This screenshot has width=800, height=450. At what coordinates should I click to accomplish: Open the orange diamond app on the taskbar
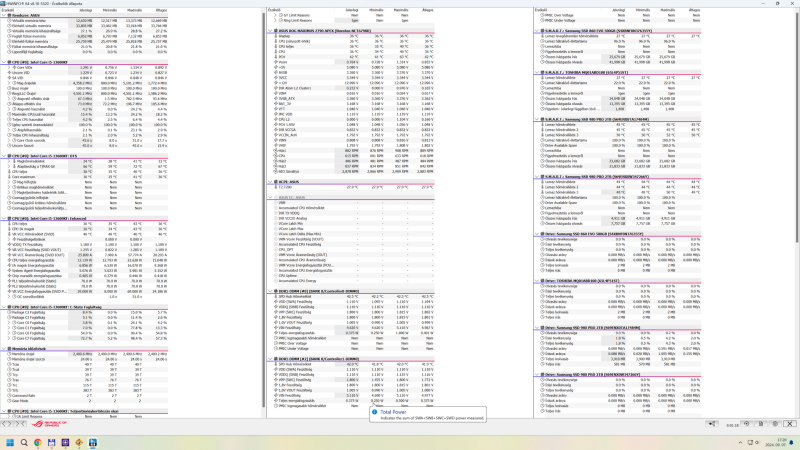[x=79, y=442]
